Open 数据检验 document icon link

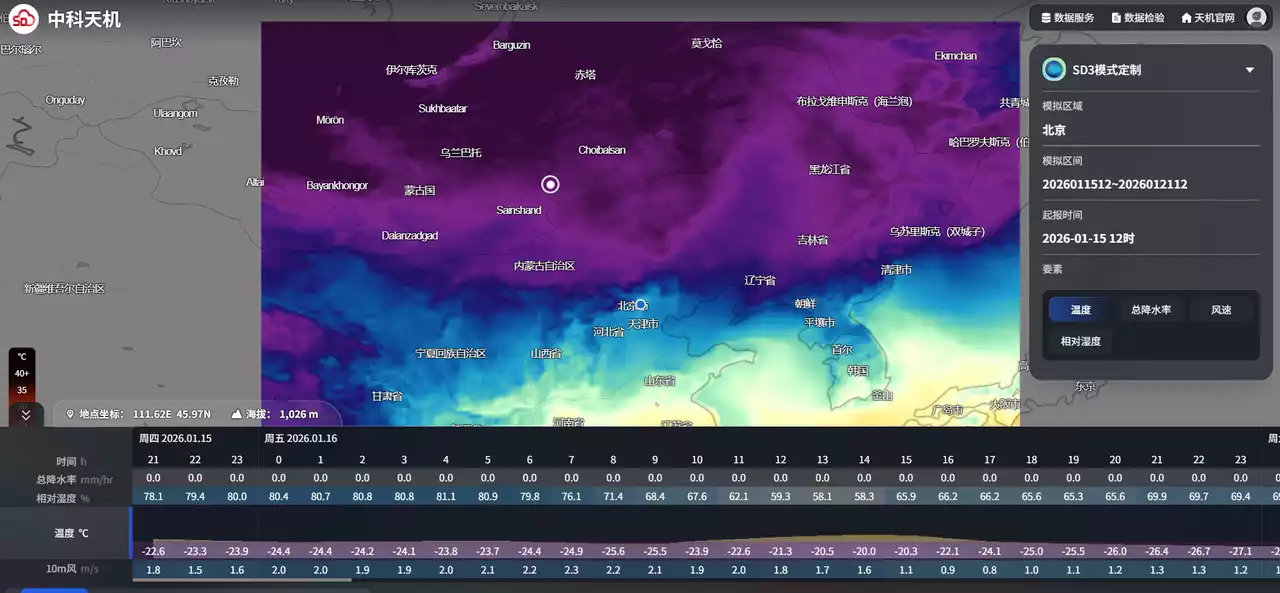(x=1116, y=18)
